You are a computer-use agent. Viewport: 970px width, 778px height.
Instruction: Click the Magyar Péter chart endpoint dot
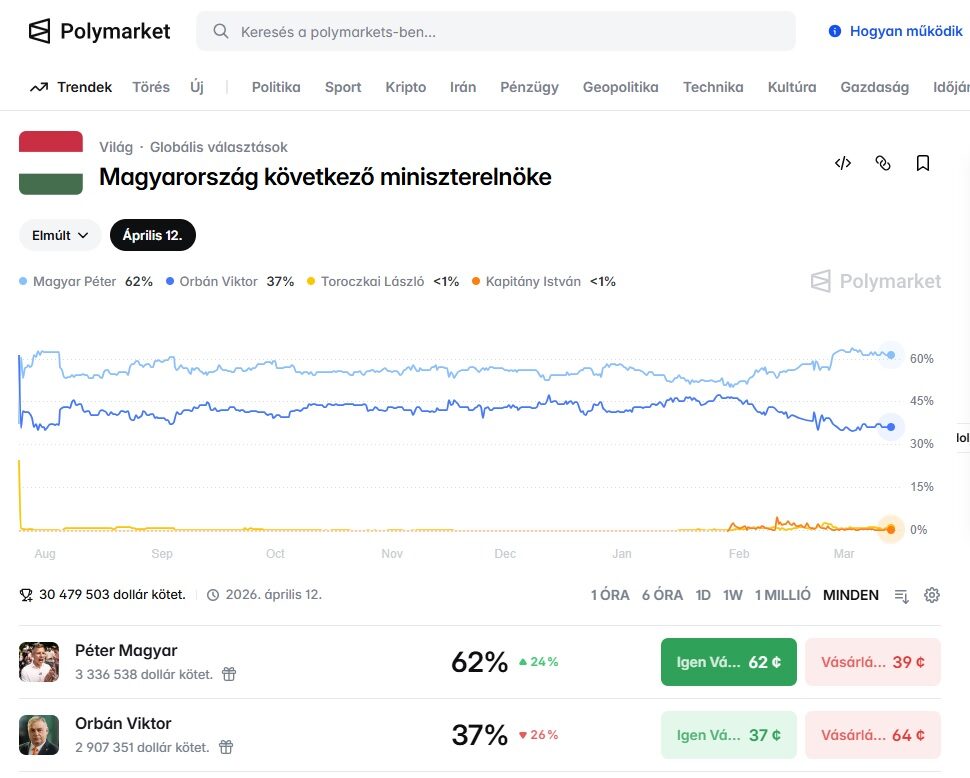pos(891,355)
